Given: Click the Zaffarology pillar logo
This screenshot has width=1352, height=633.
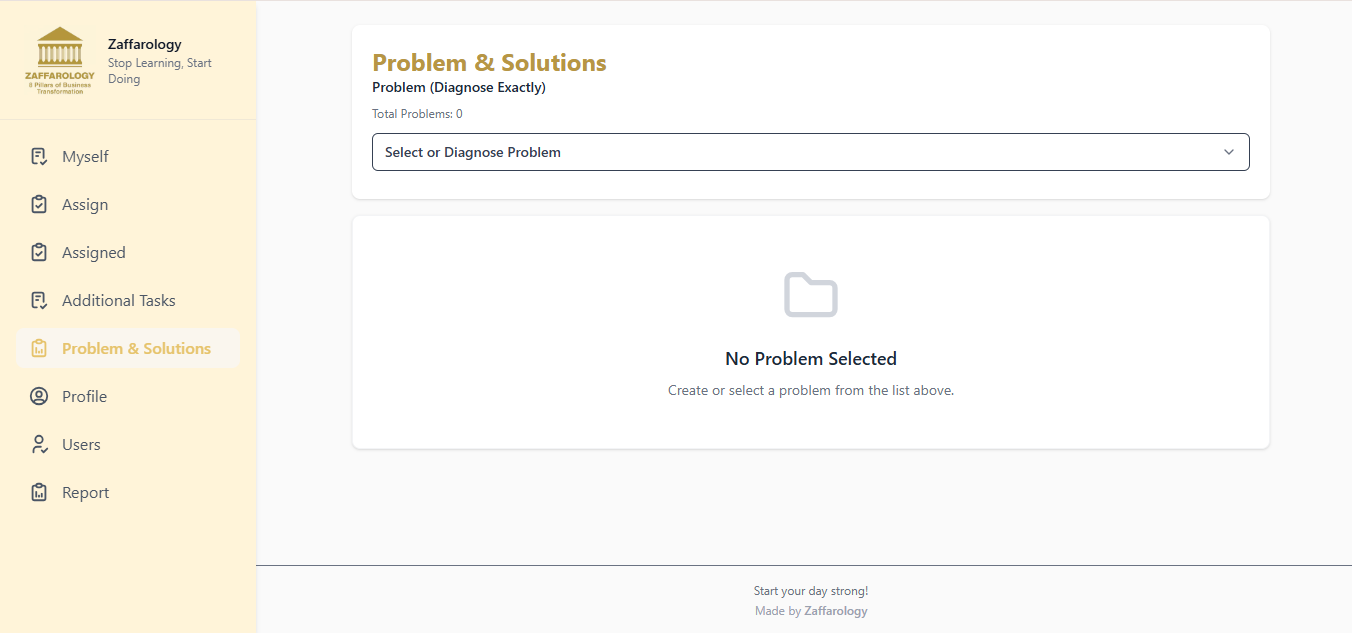Looking at the screenshot, I should point(60,60).
